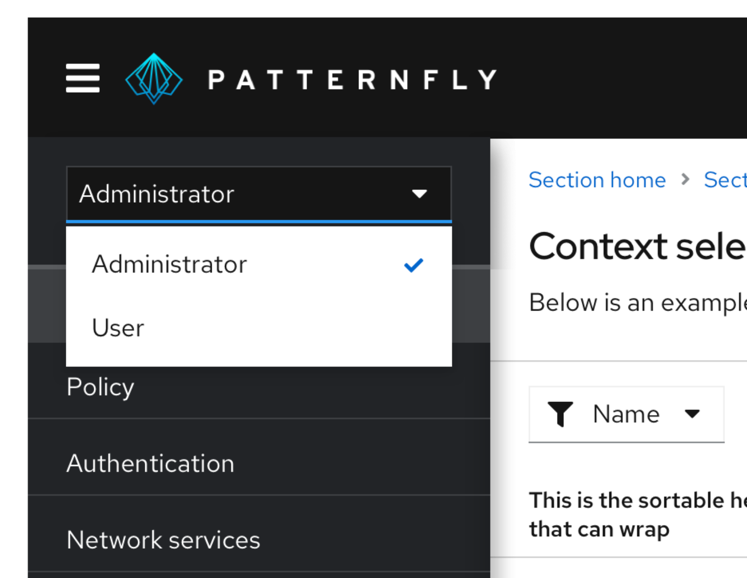Click the sortable table header text

(638, 513)
